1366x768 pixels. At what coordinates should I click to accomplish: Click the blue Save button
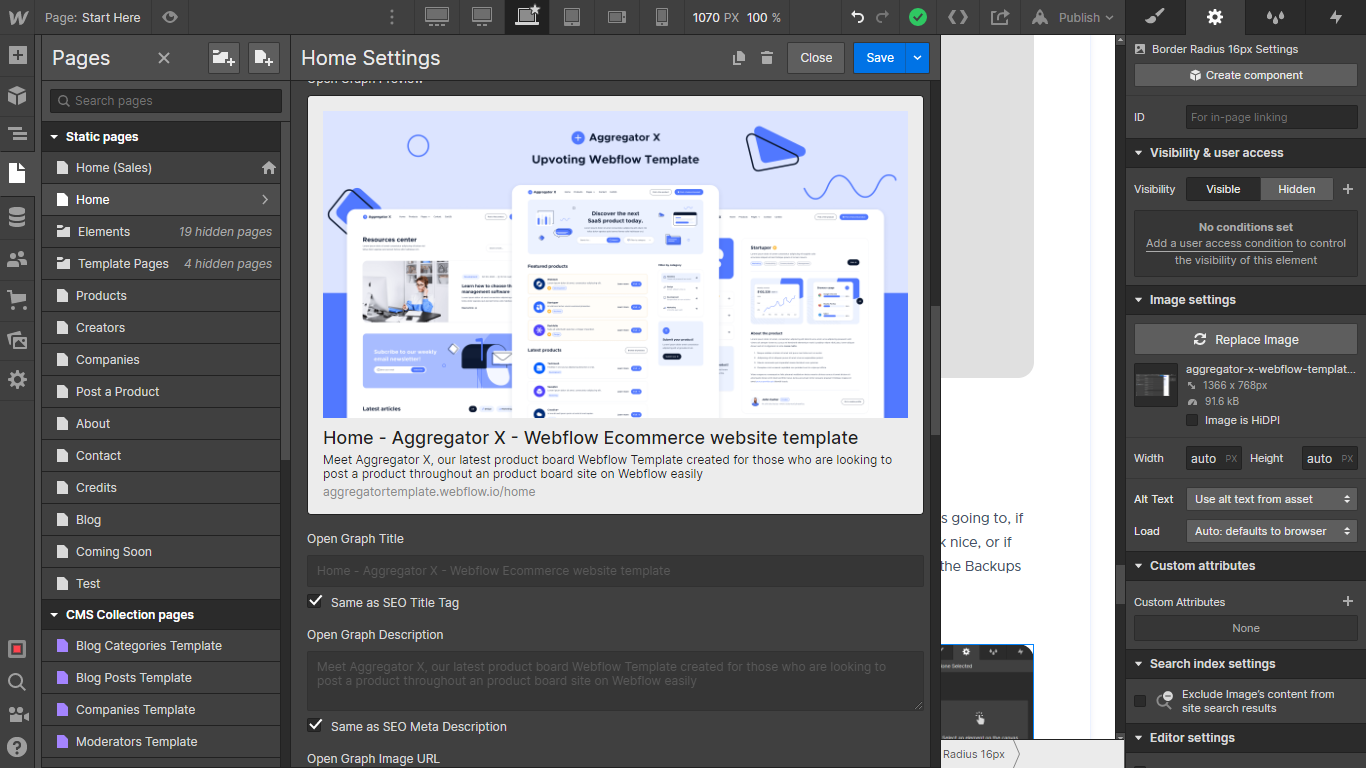pyautogui.click(x=880, y=58)
